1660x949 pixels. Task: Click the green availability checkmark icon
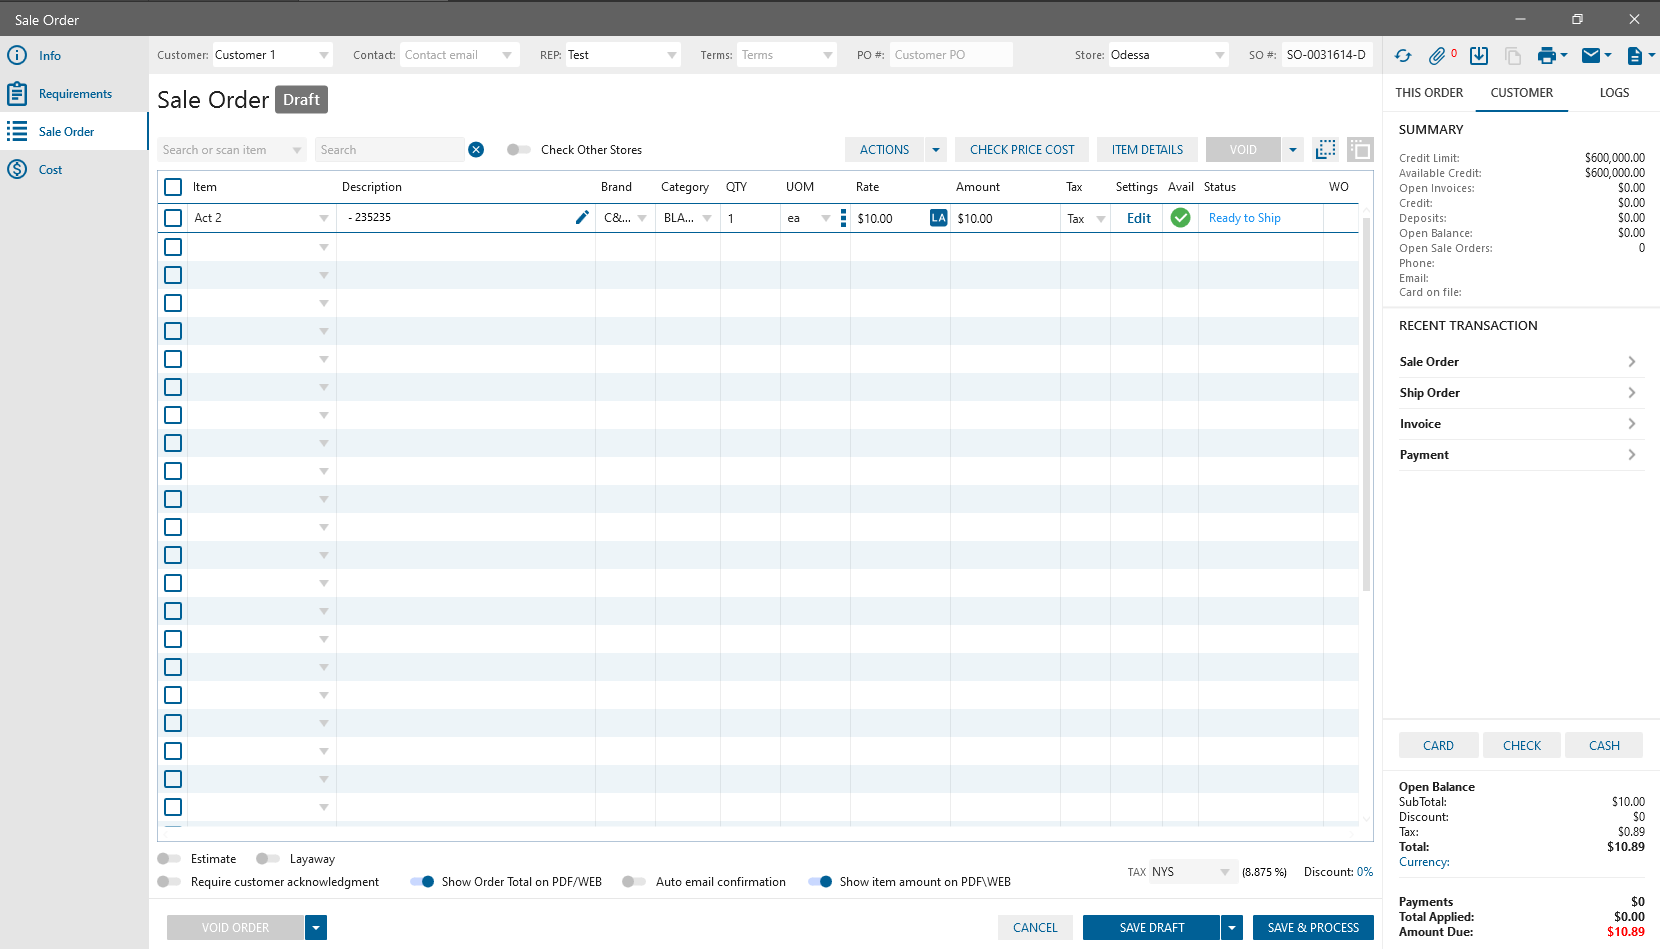[1180, 218]
